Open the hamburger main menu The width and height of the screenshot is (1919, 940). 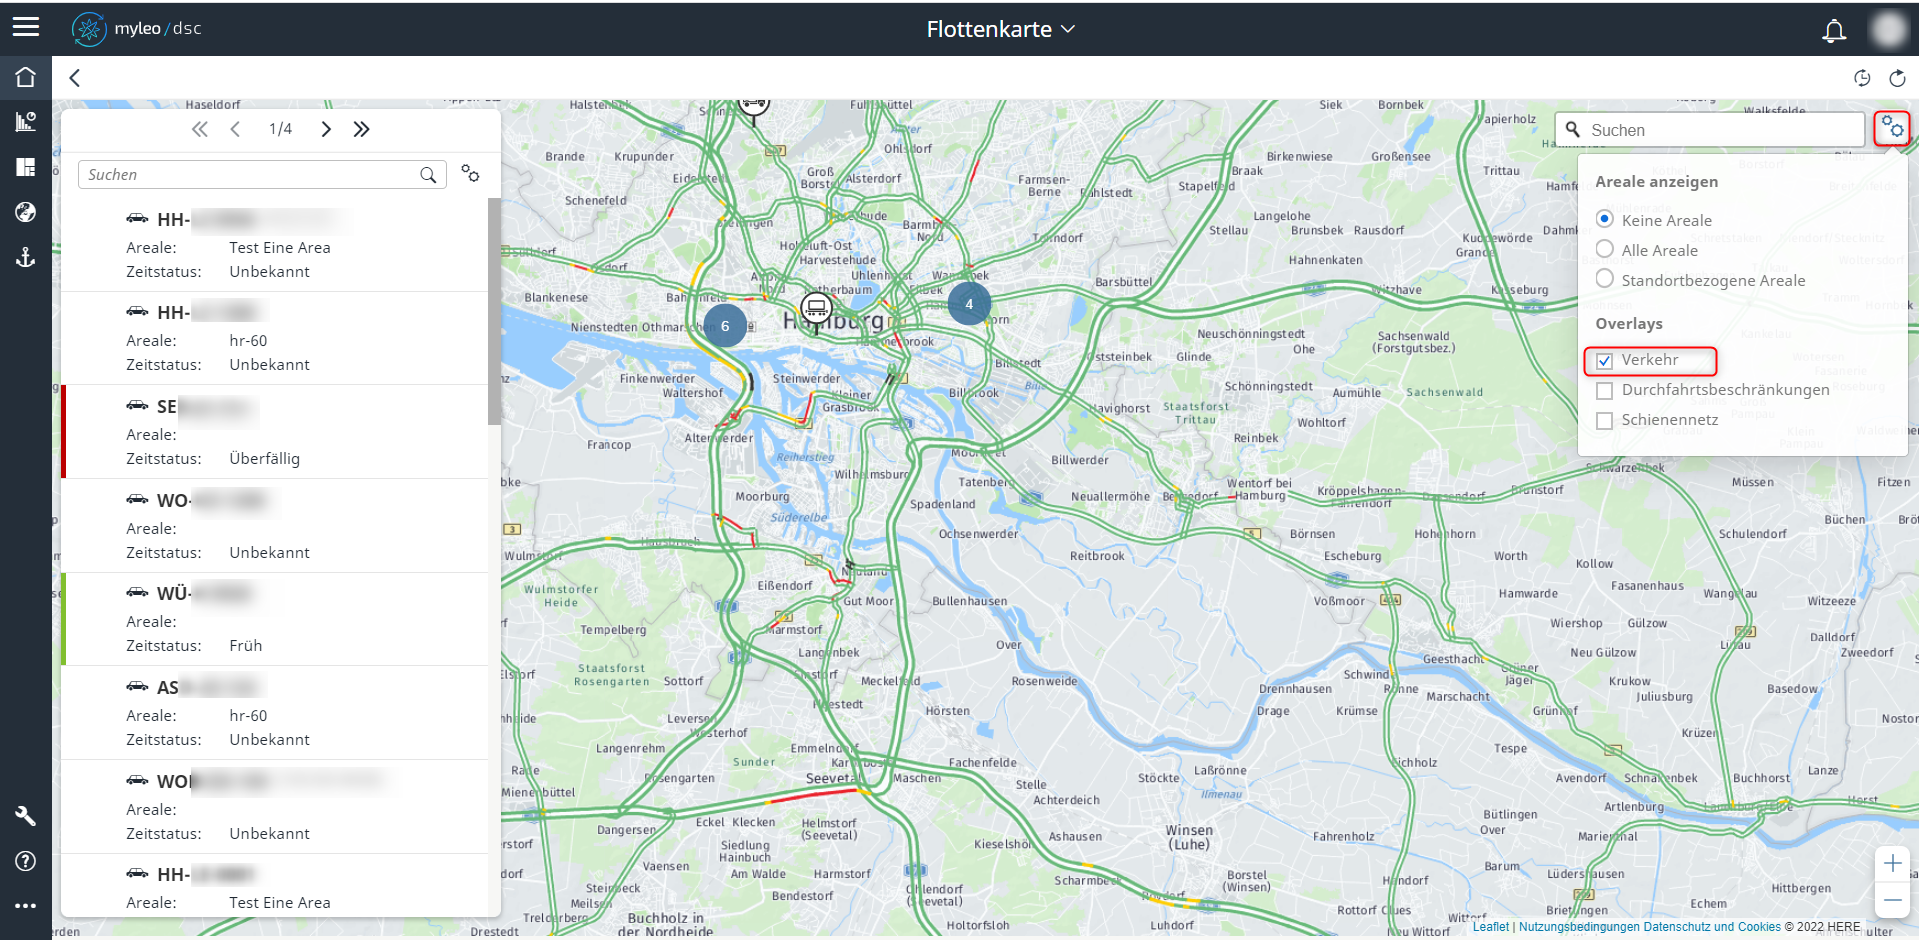click(x=26, y=27)
